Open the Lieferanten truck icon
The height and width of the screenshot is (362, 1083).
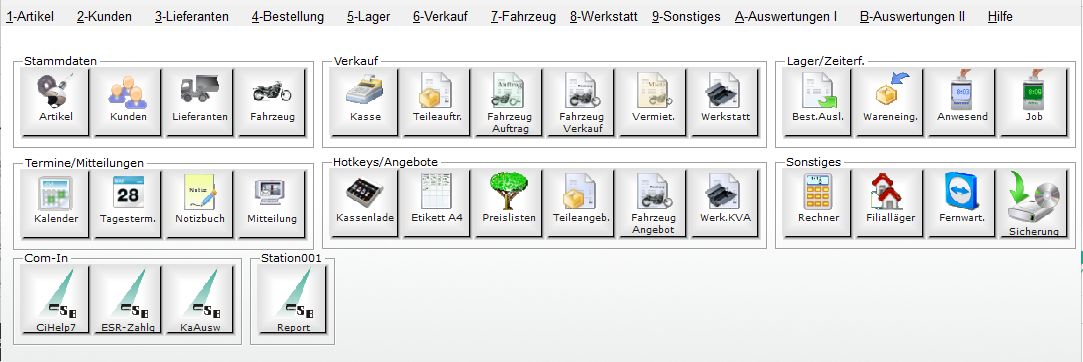pyautogui.click(x=200, y=101)
